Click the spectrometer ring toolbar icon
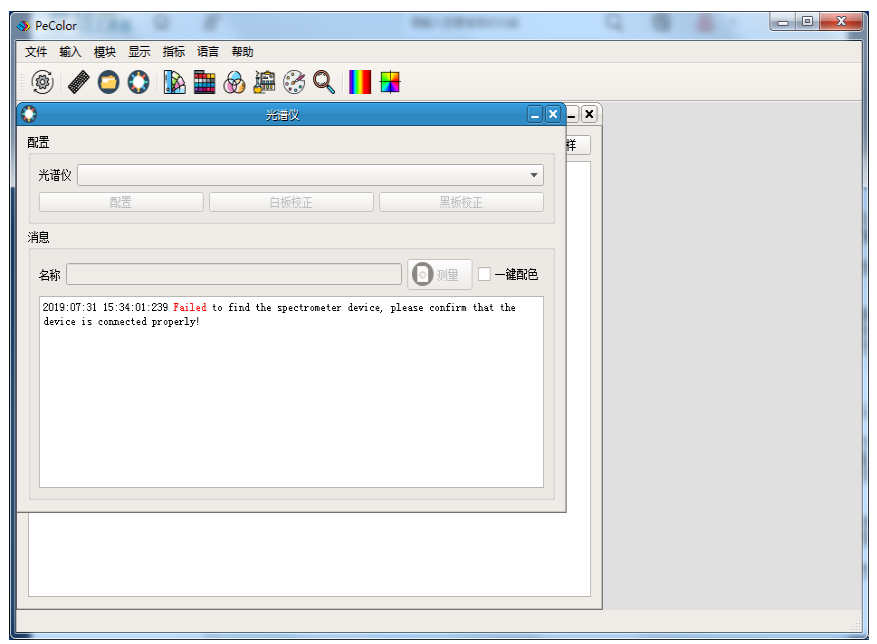 (138, 82)
